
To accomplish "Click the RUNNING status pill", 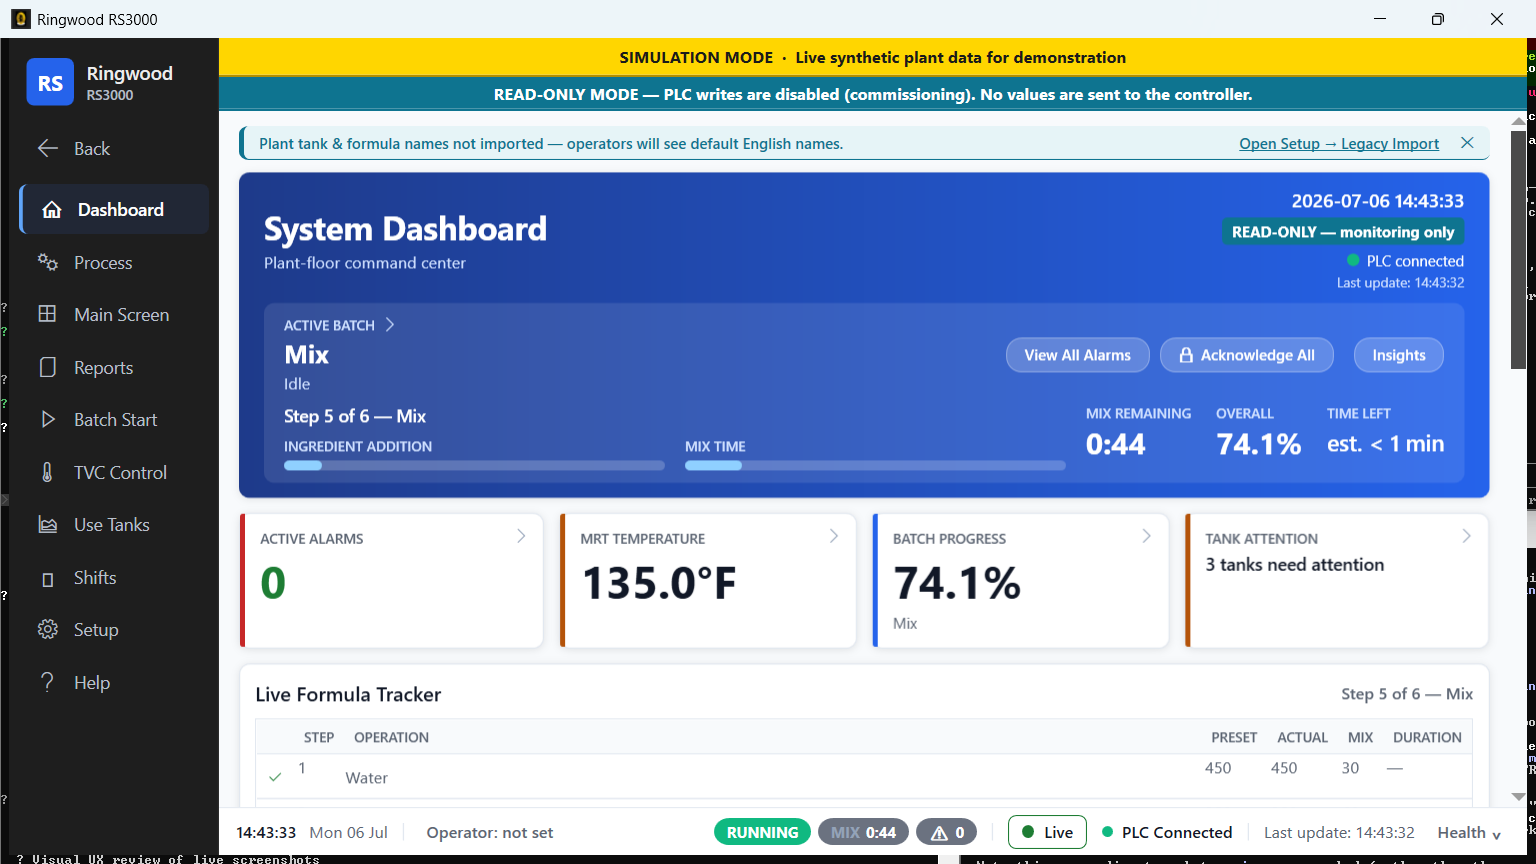I will coord(762,832).
